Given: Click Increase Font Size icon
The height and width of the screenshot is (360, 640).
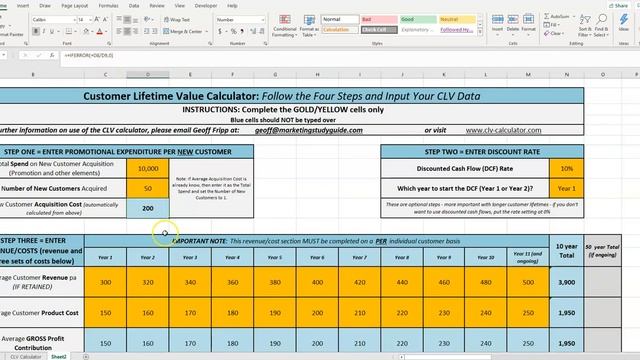Looking at the screenshot, I should point(97,20).
